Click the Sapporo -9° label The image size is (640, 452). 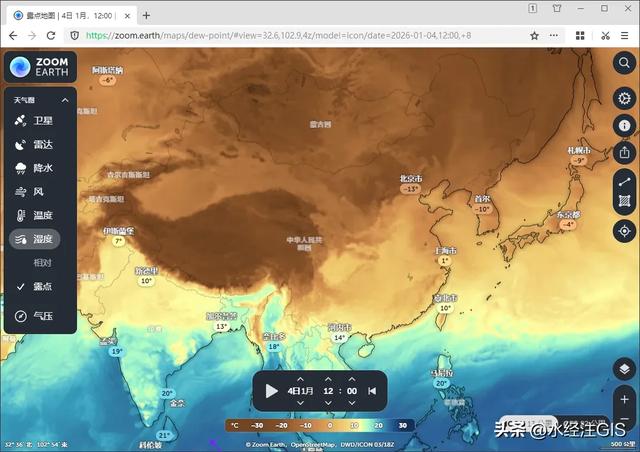point(579,160)
